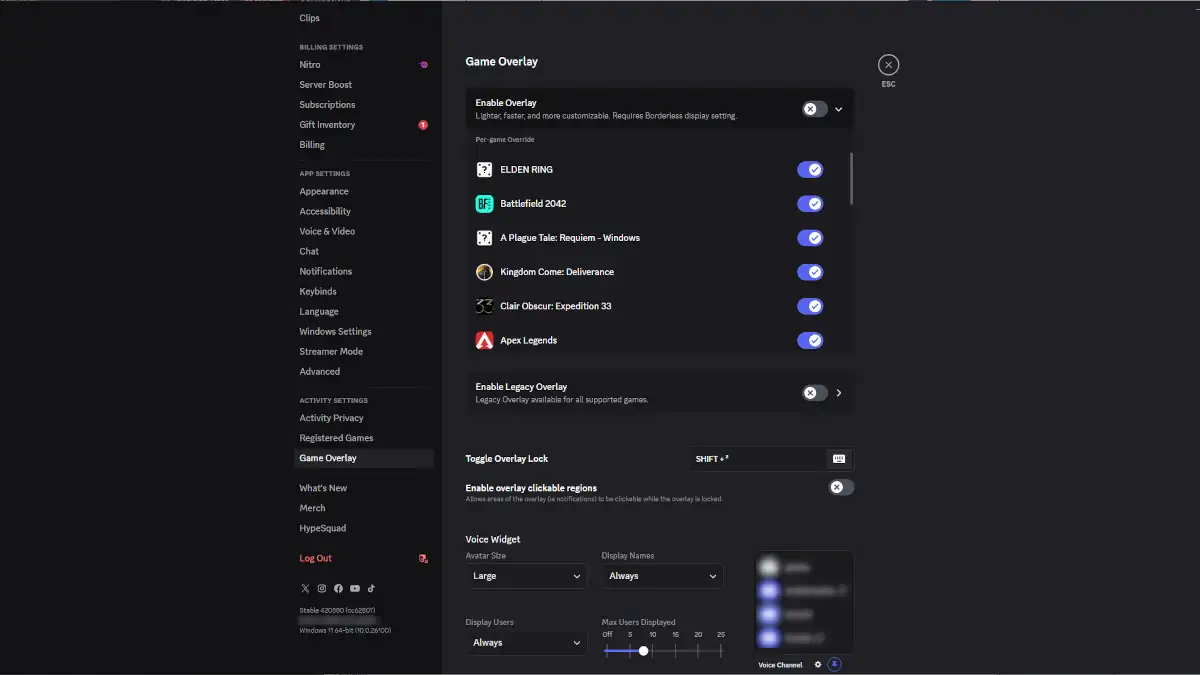Open Discord's YouTube social link
The height and width of the screenshot is (675, 1200).
pos(355,588)
